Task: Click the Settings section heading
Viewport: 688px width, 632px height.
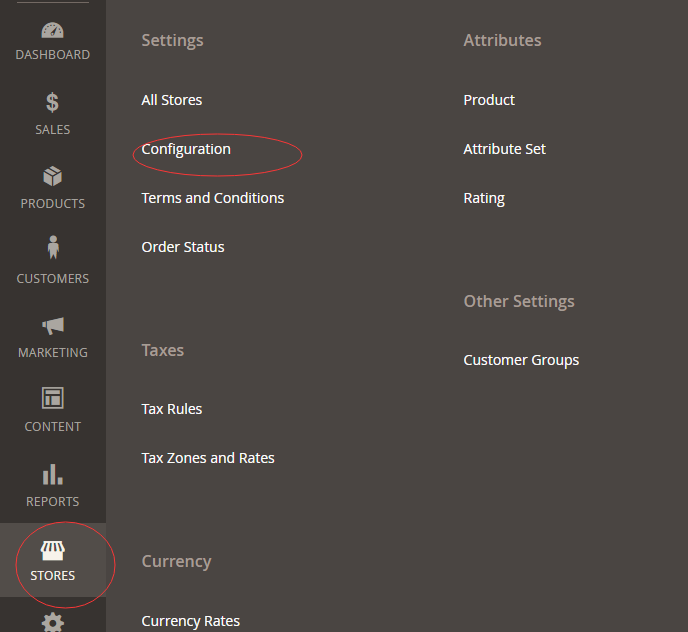Action: tap(172, 41)
